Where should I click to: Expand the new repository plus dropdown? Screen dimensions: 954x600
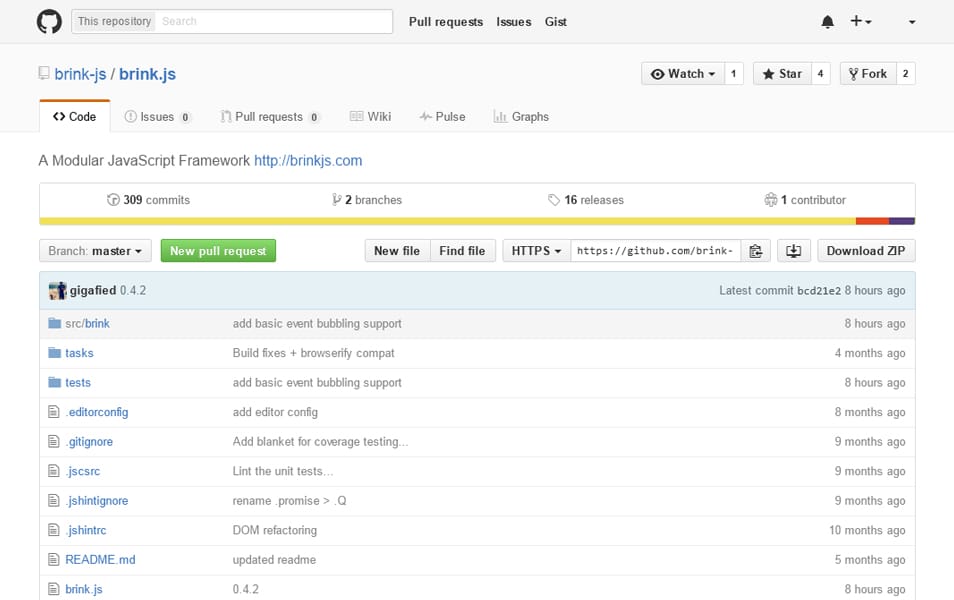coord(862,21)
